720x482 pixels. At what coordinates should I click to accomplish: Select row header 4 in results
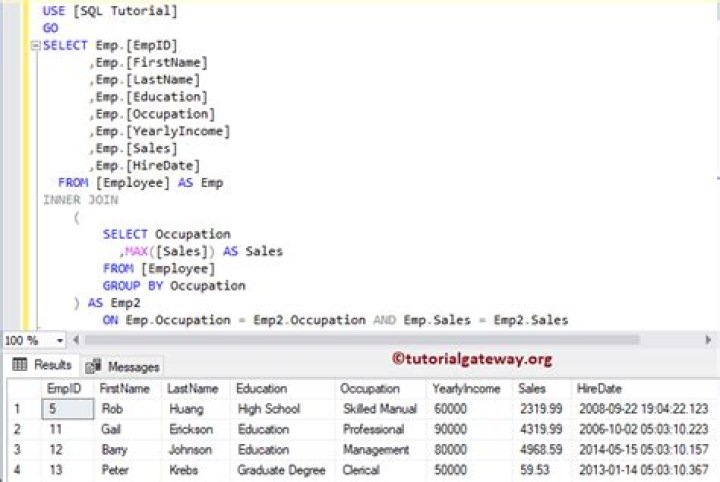[24, 470]
